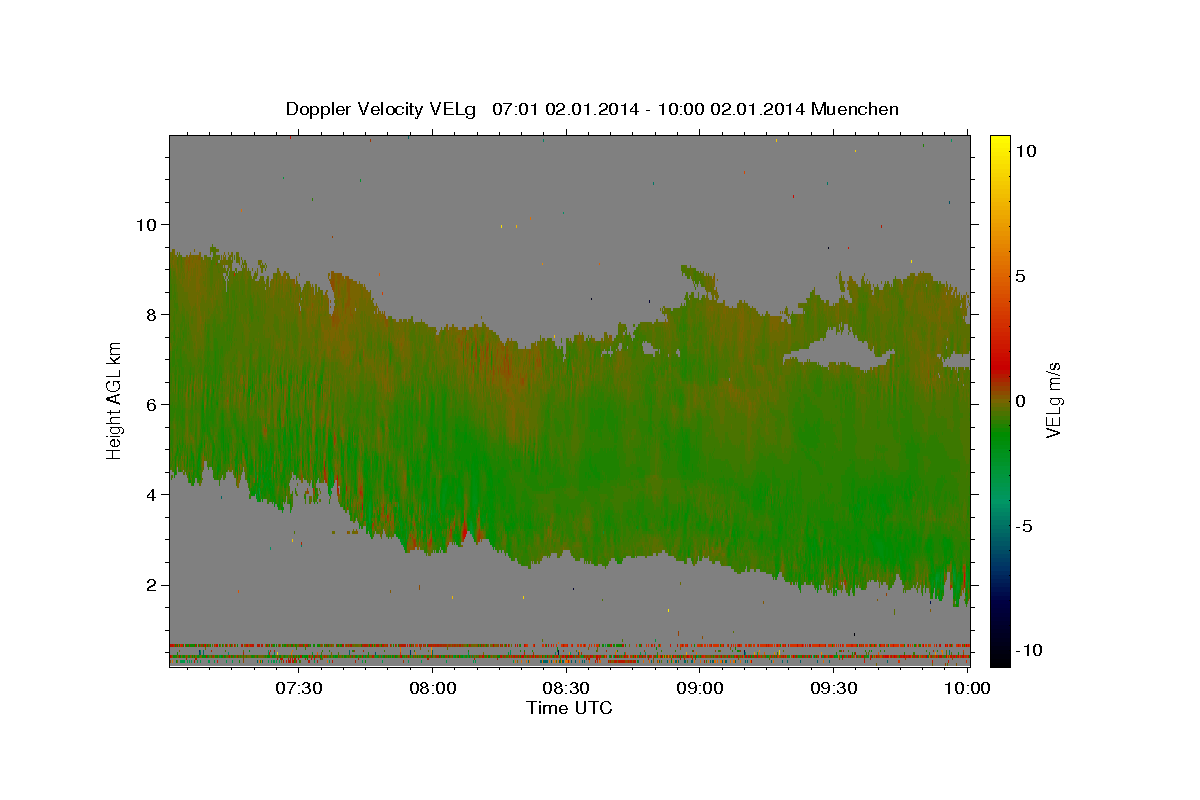The image size is (1200, 800).
Task: Click the colorbar tick label '0'
Action: (1021, 401)
